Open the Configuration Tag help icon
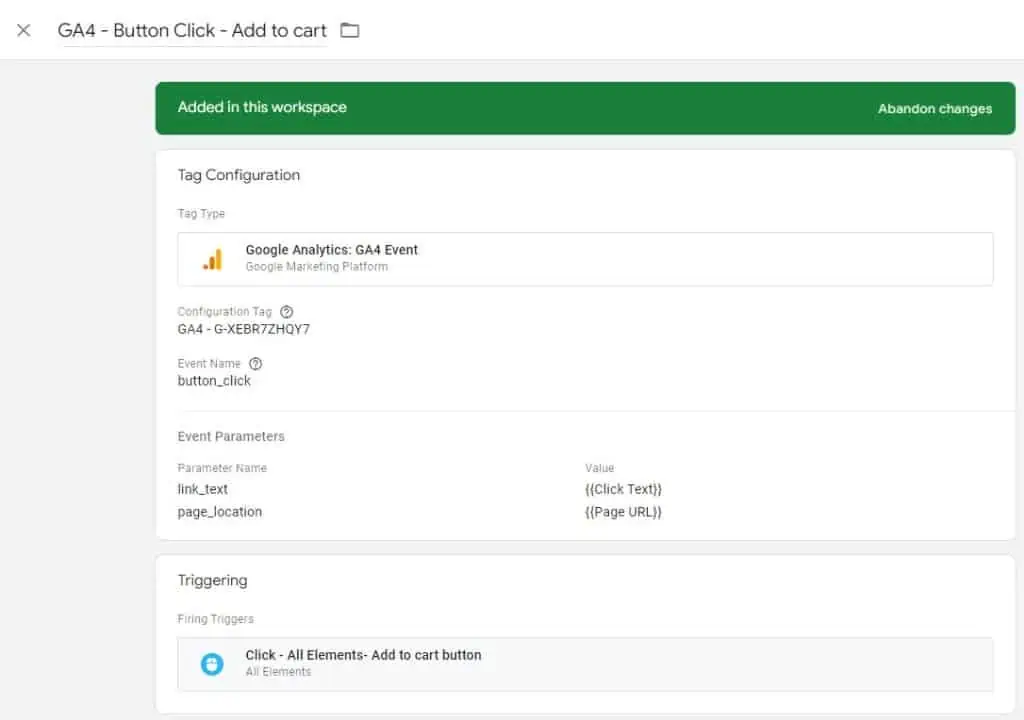Viewport: 1024px width, 720px height. pyautogui.click(x=286, y=311)
